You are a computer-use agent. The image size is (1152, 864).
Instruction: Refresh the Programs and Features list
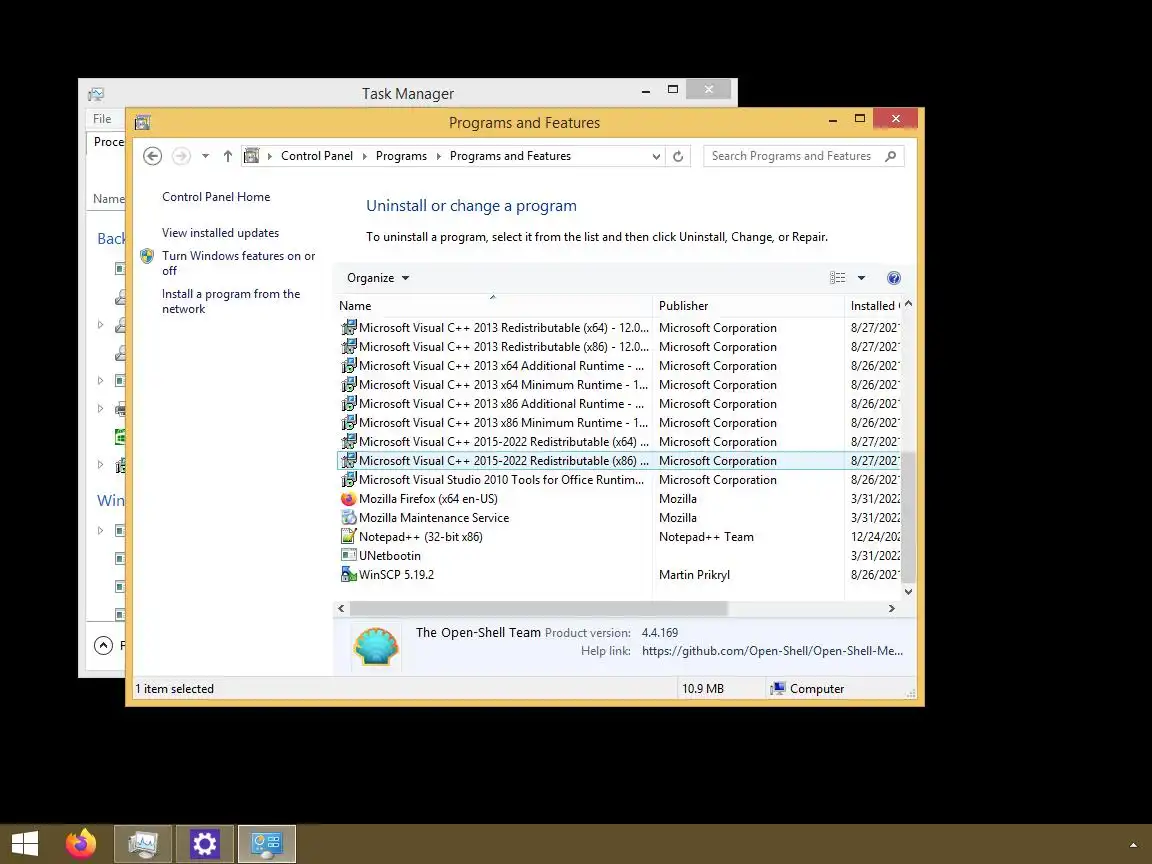(x=678, y=156)
